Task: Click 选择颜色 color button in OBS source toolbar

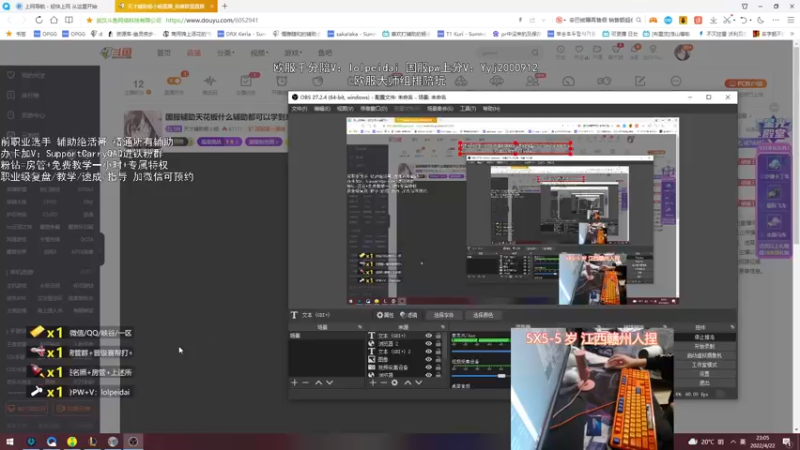Action: pyautogui.click(x=483, y=315)
